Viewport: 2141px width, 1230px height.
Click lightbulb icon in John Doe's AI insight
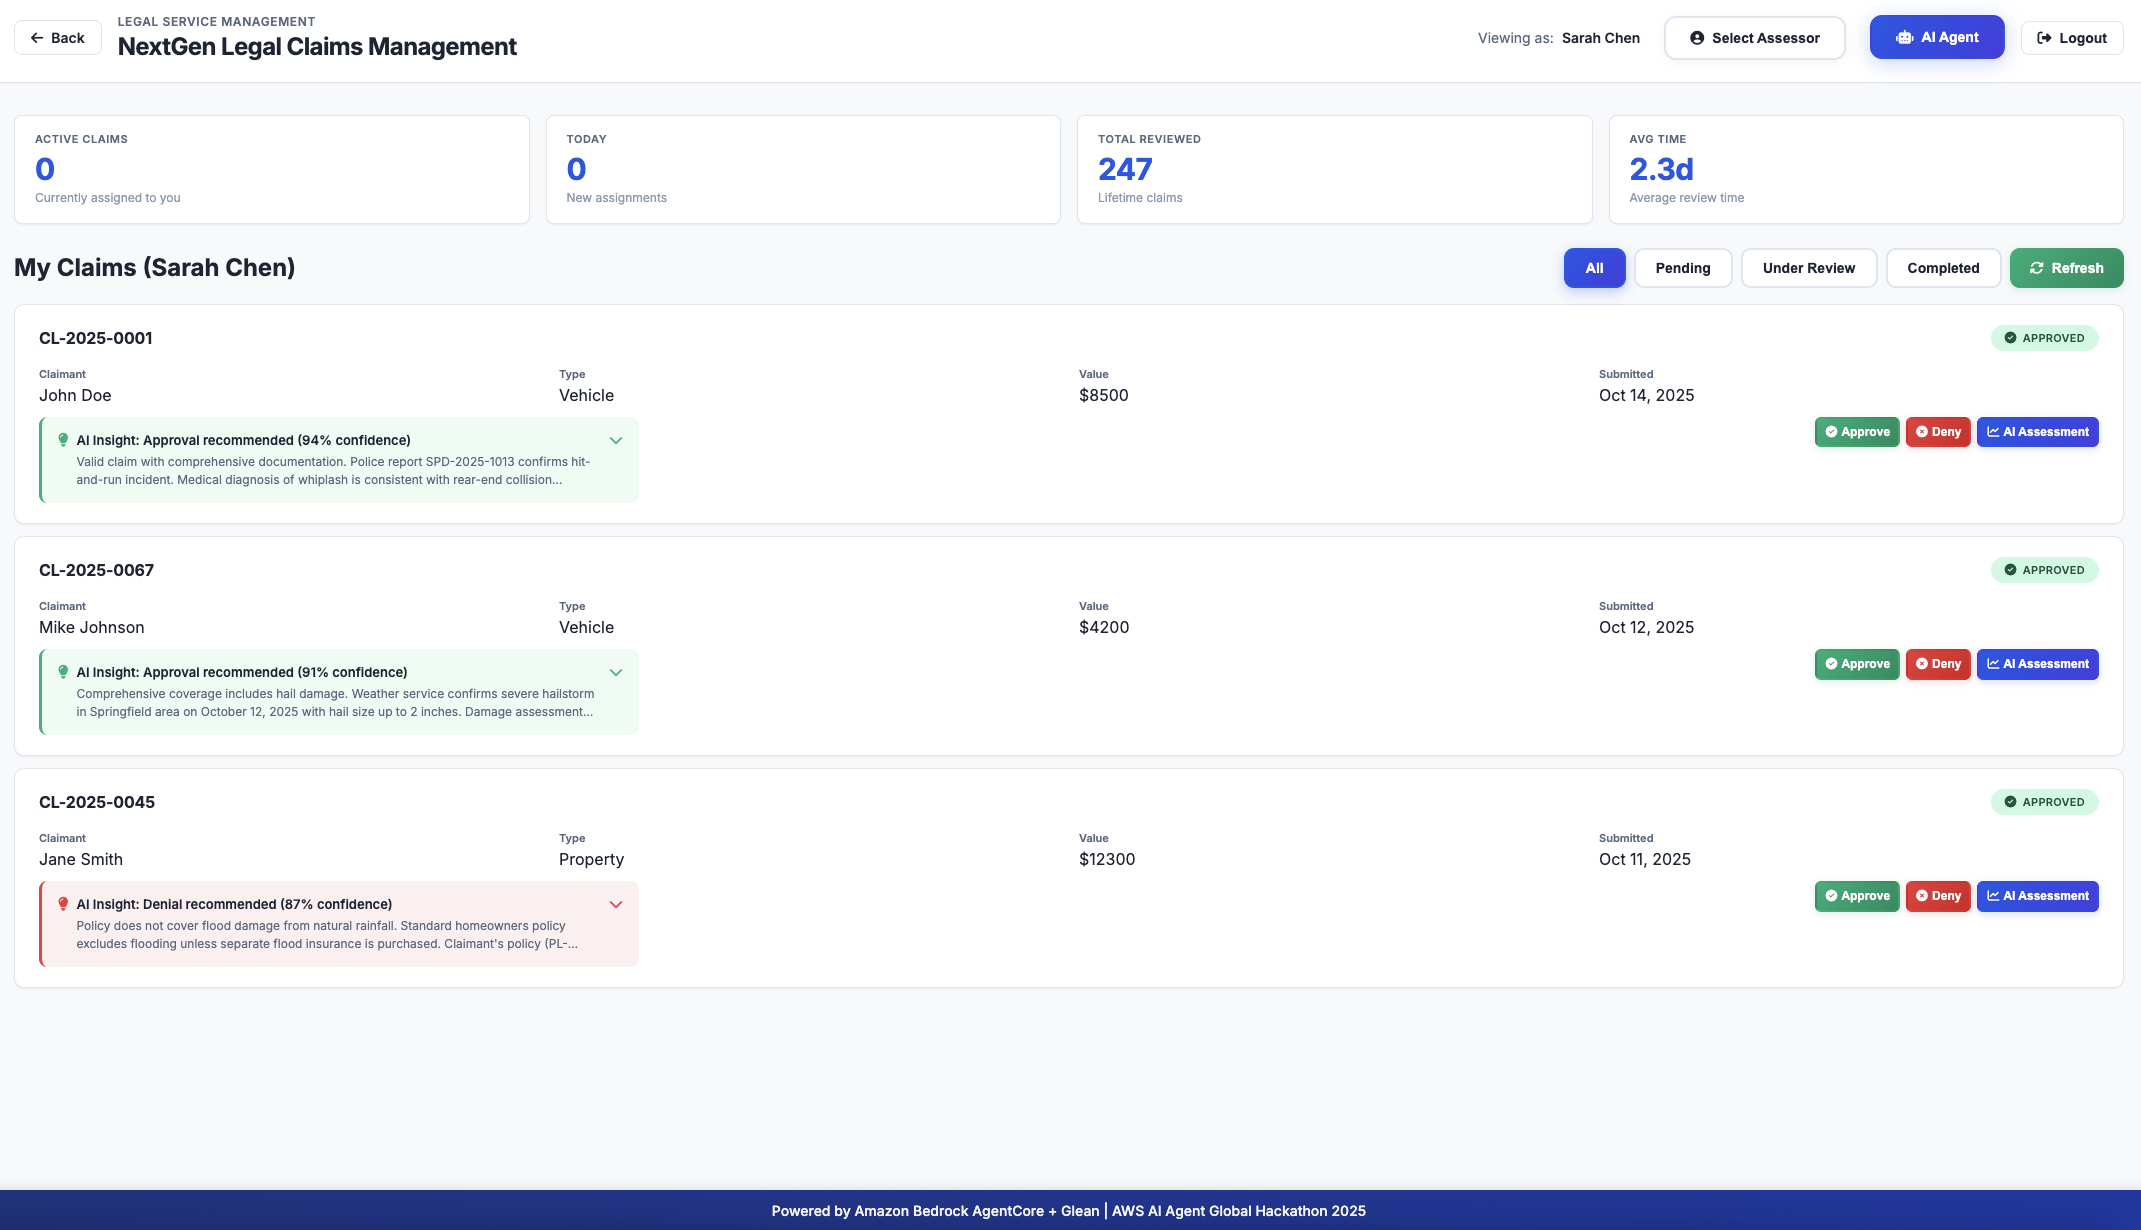(x=63, y=440)
